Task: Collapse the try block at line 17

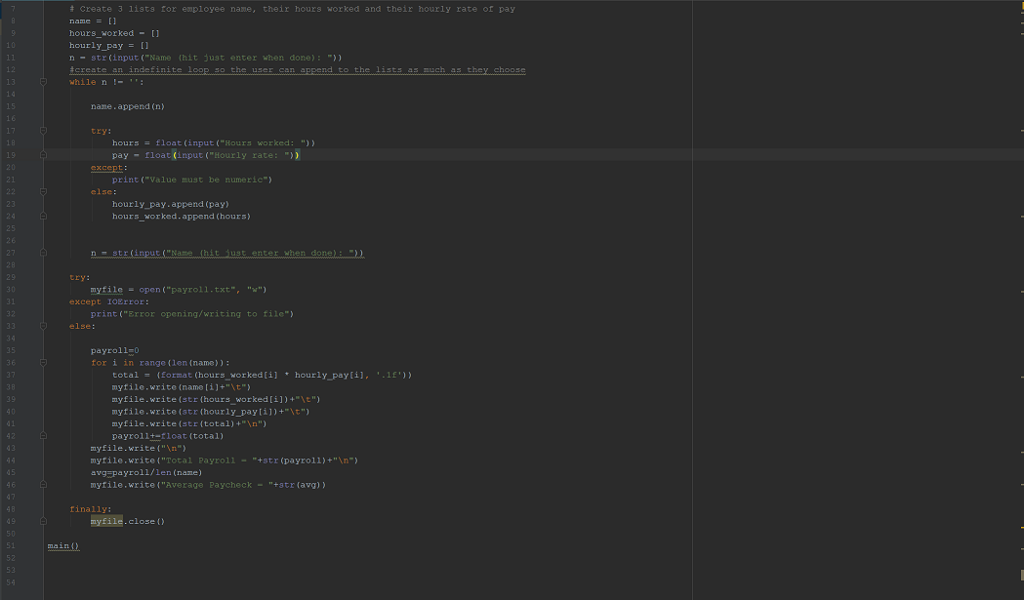Action: point(41,130)
